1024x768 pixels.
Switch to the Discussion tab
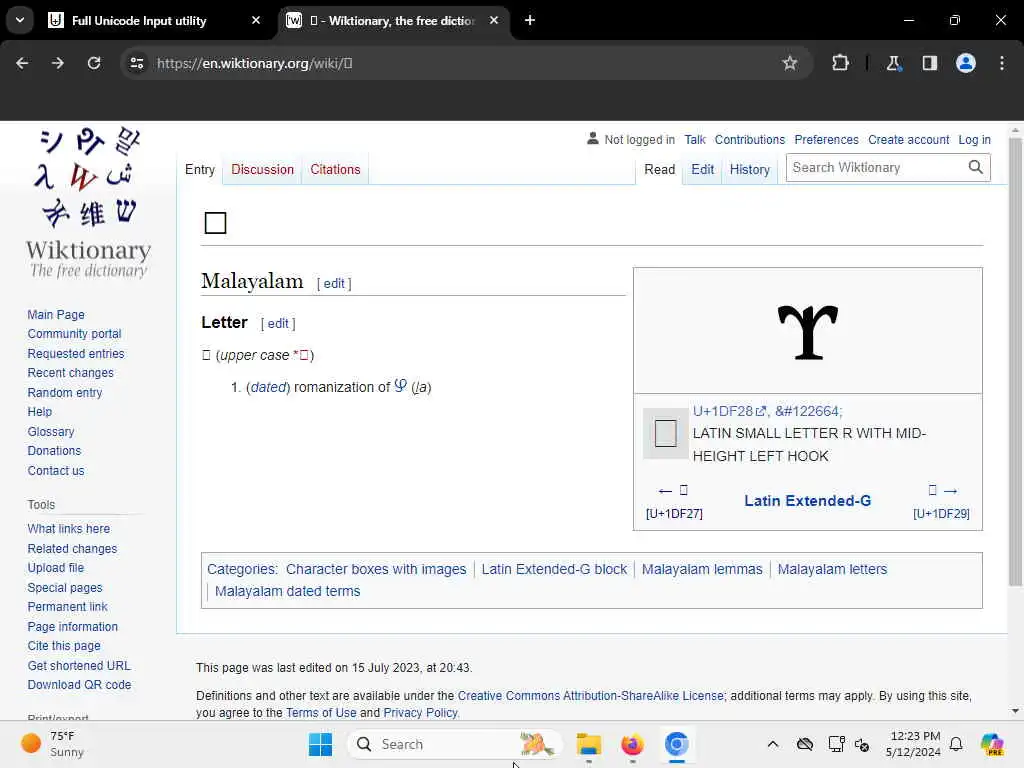pyautogui.click(x=263, y=170)
